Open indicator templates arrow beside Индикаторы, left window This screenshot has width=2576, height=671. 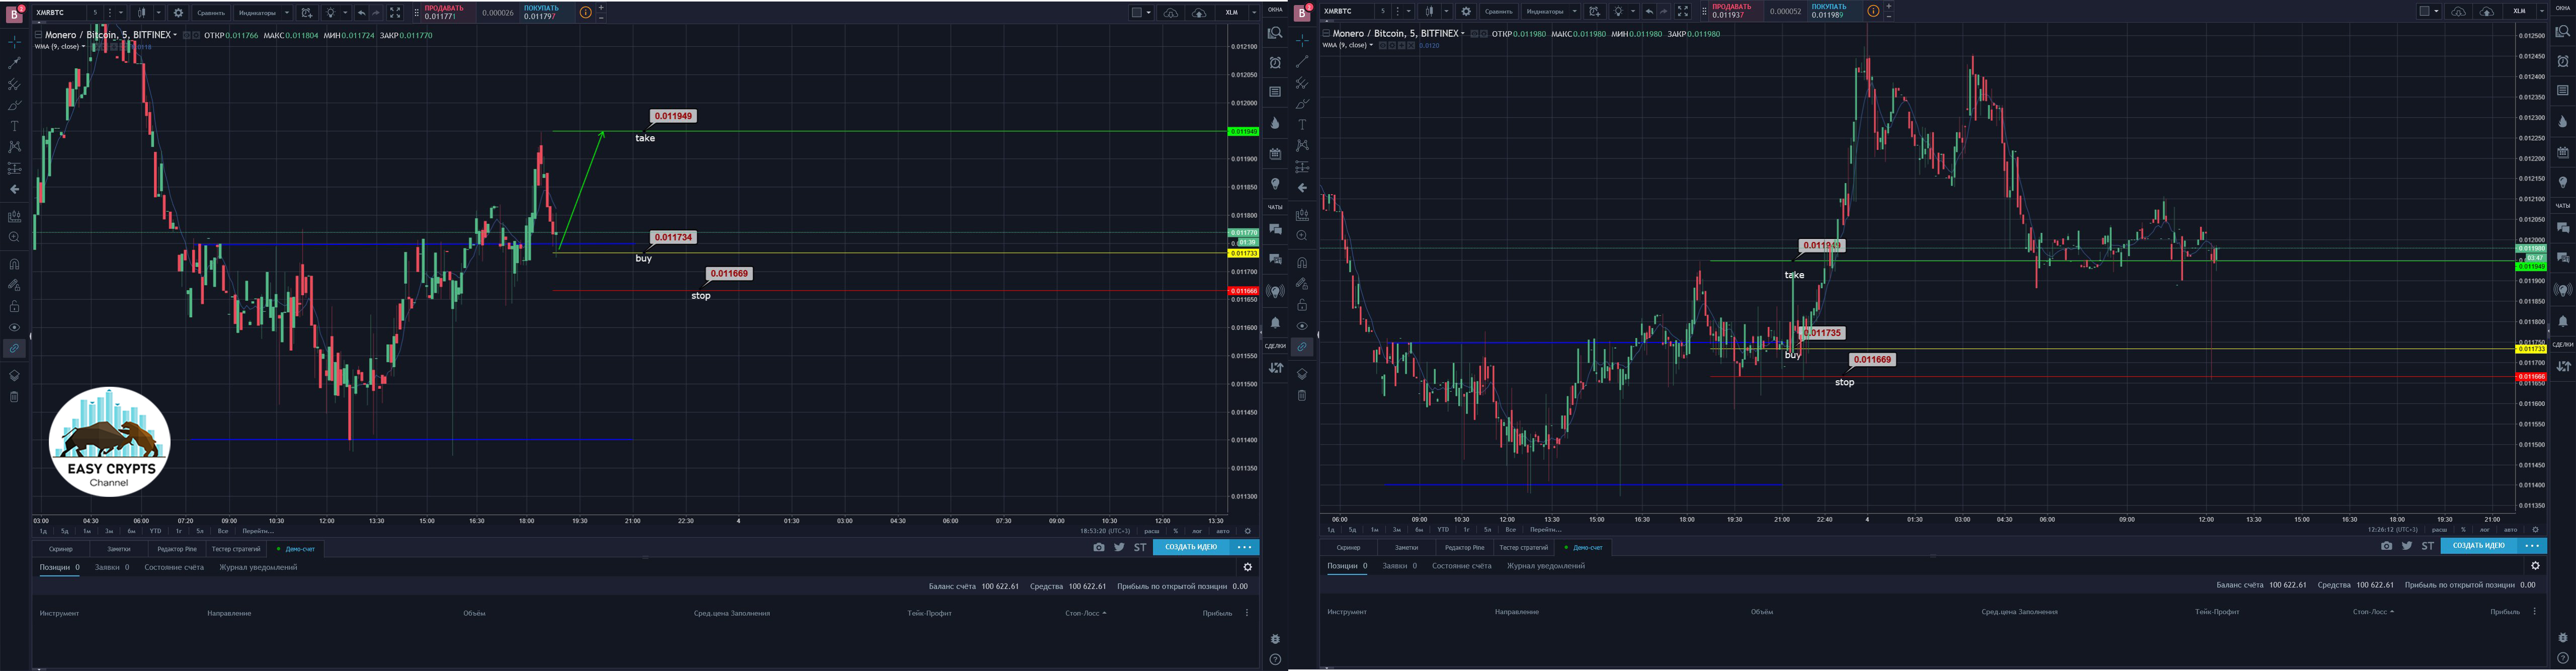pos(286,13)
